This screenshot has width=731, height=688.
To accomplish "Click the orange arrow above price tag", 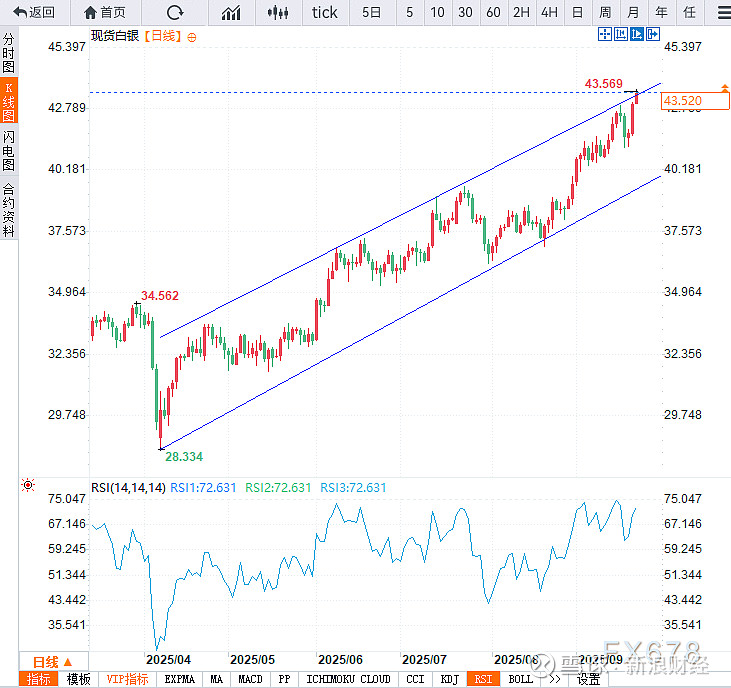I will point(724,87).
